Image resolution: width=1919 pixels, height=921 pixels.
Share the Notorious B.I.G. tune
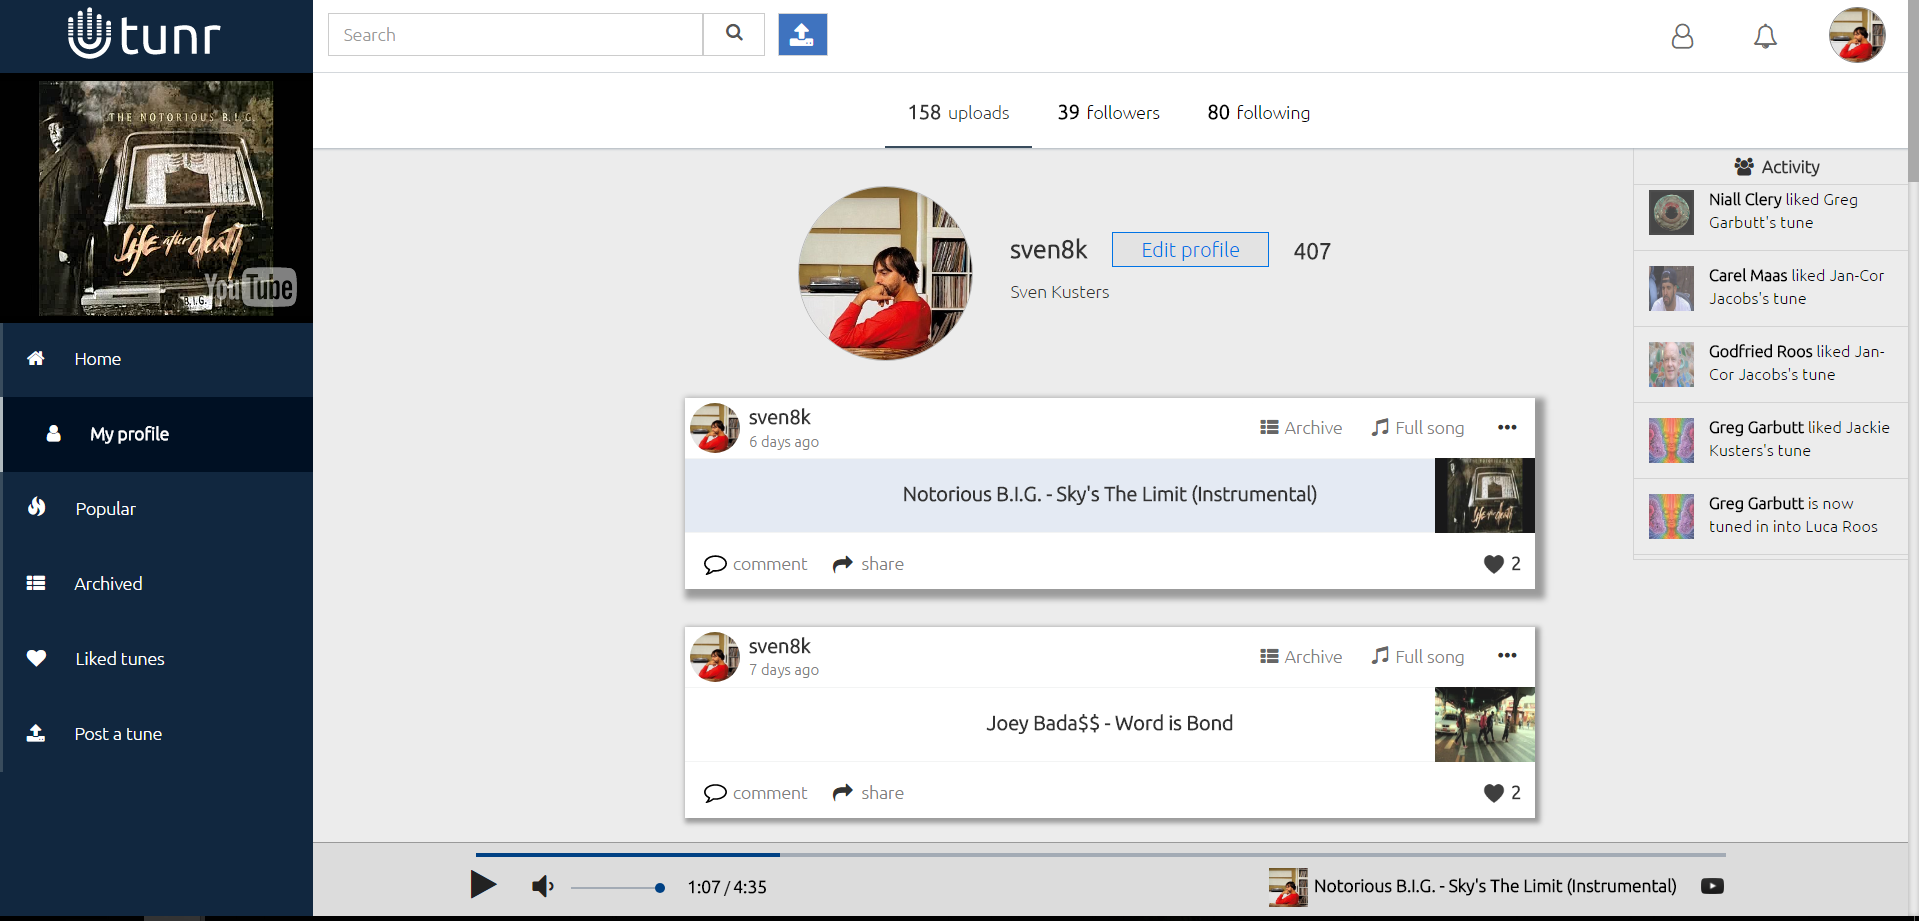868,564
